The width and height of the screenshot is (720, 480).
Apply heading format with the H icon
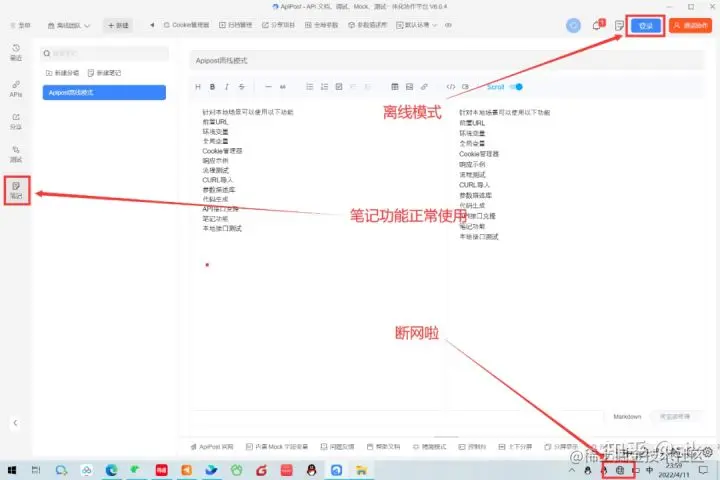198,87
